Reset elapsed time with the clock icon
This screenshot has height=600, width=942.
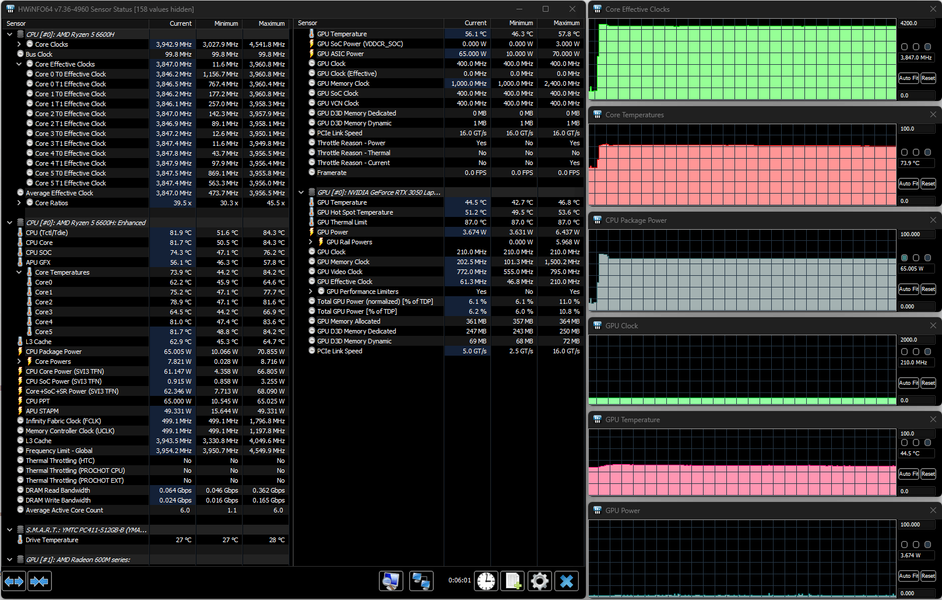[485, 581]
